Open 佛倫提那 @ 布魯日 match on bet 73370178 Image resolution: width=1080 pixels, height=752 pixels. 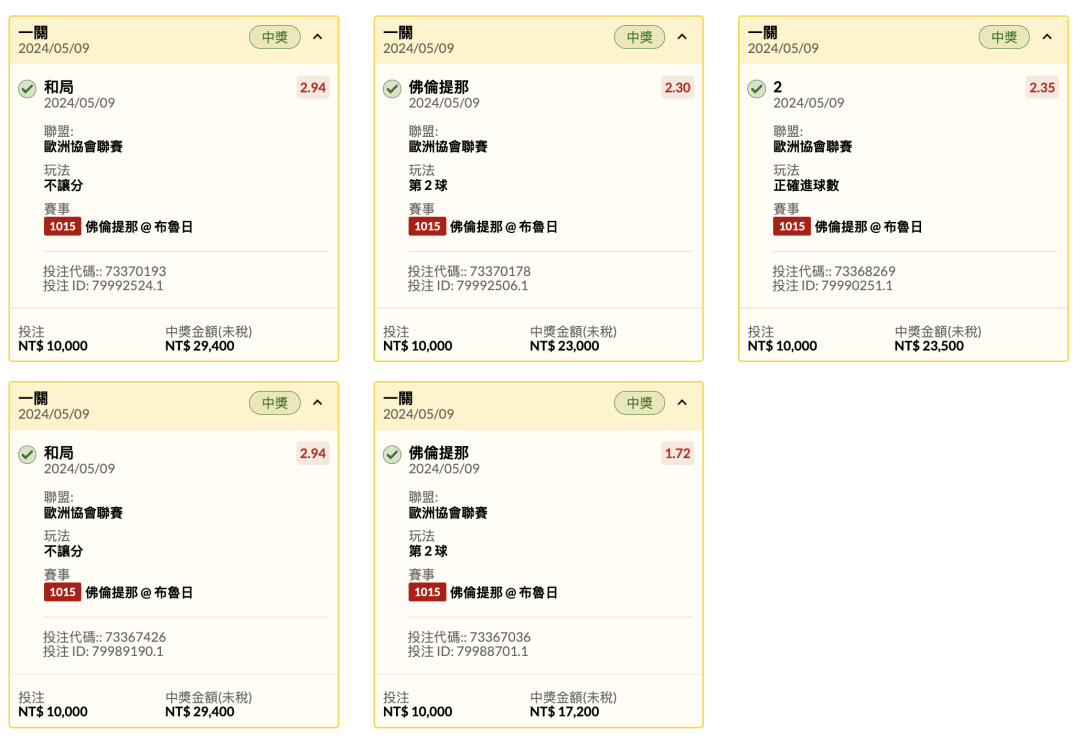tap(503, 227)
